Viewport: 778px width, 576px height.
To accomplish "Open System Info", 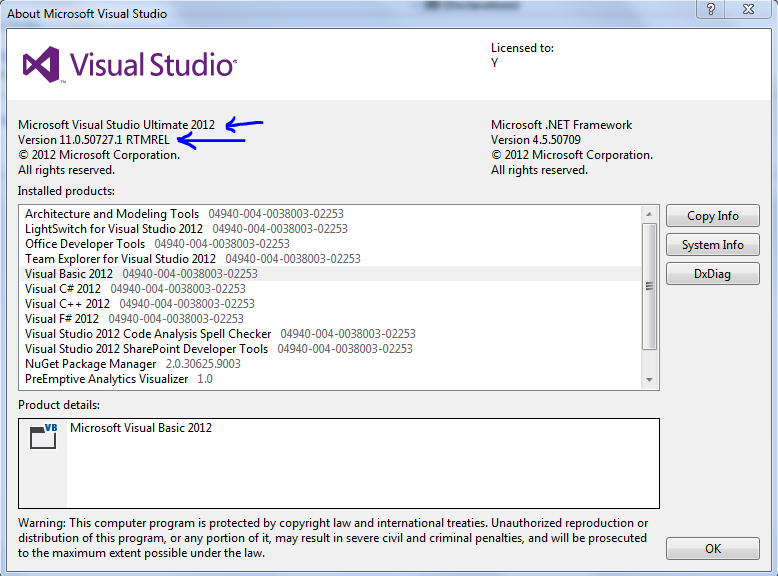I will point(713,245).
